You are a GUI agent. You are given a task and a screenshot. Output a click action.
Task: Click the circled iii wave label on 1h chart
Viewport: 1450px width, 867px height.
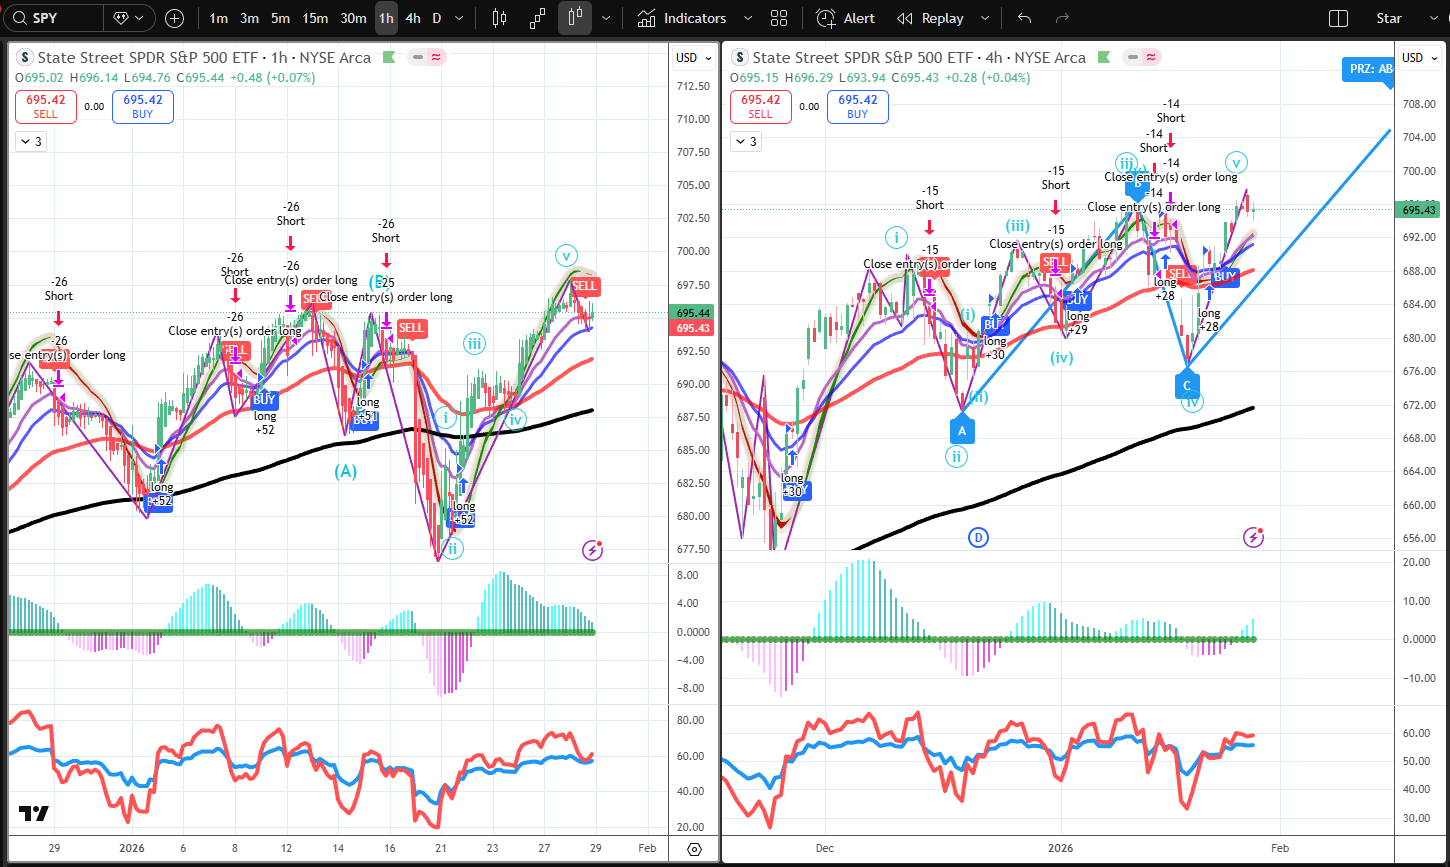tap(474, 345)
